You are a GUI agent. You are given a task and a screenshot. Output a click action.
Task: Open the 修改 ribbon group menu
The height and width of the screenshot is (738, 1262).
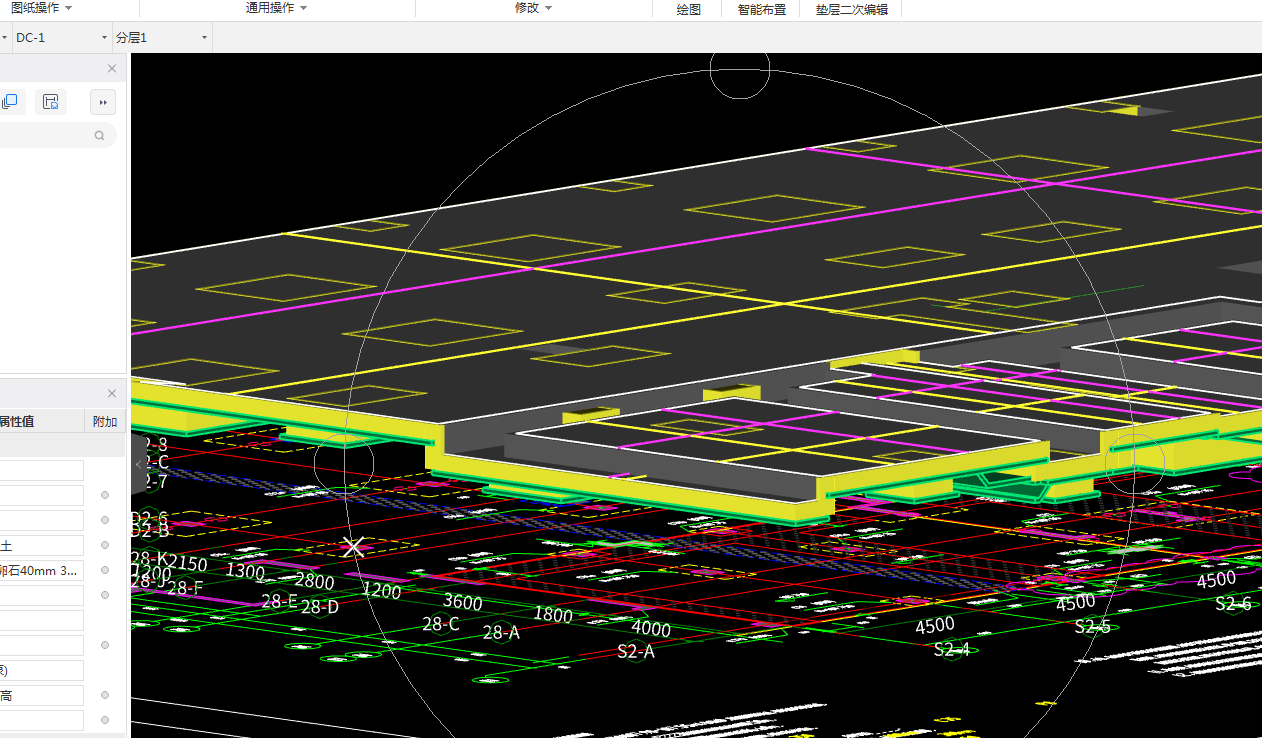pyautogui.click(x=533, y=8)
